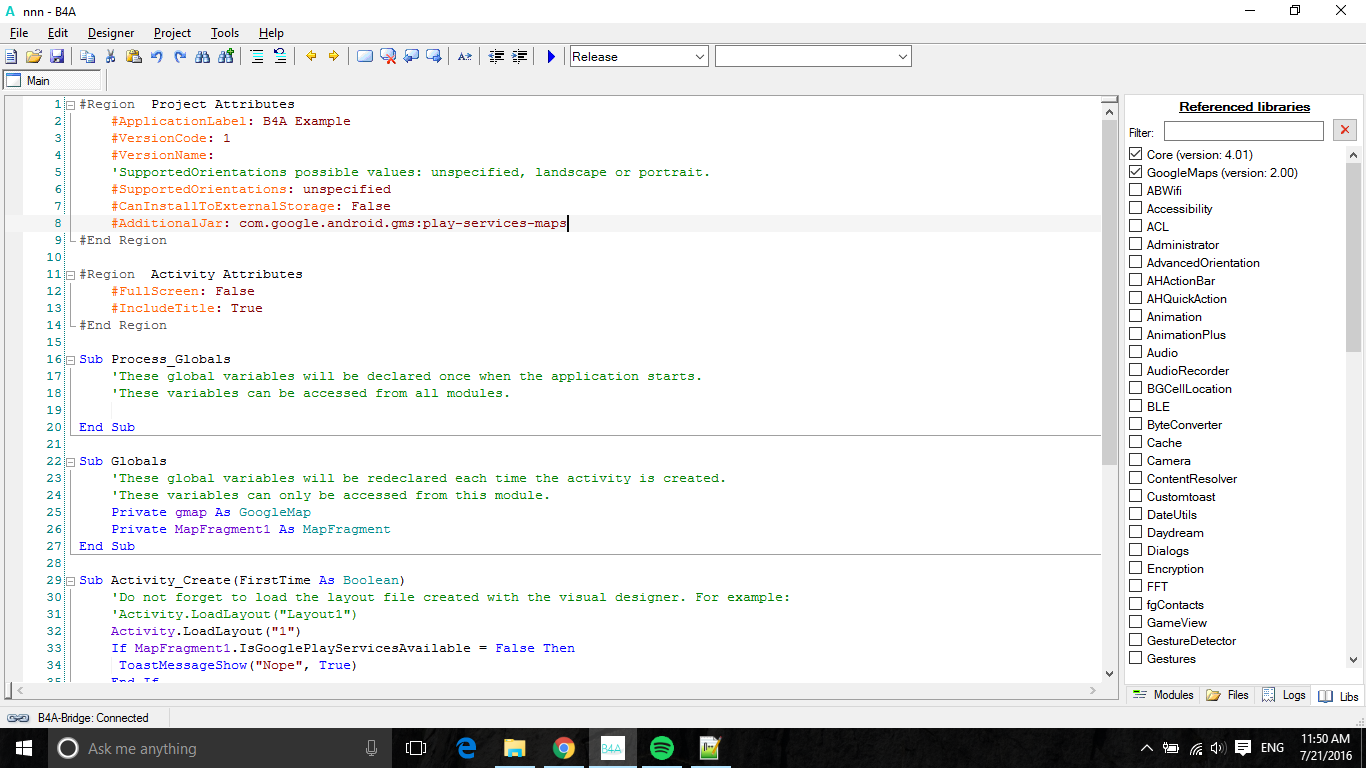
Task: Uncheck the GoogleMaps library checkbox
Action: coord(1135,172)
